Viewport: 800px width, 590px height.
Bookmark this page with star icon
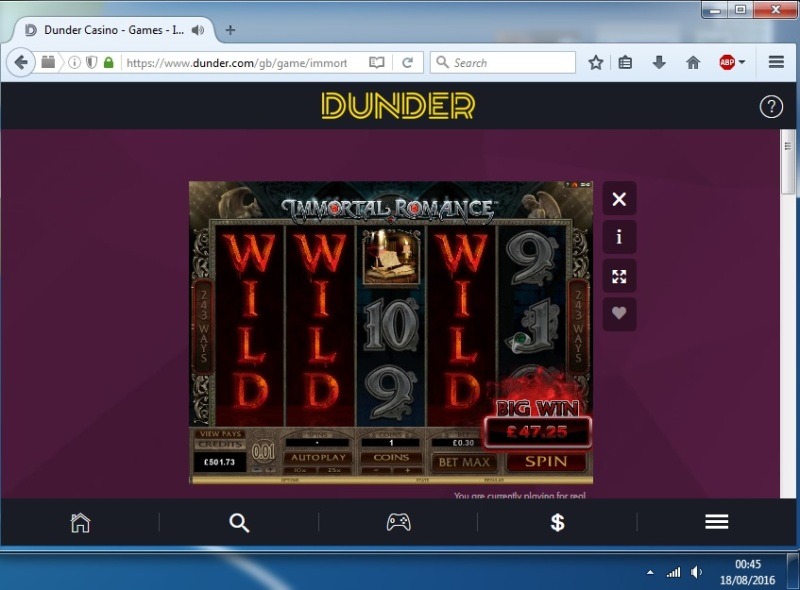pos(595,63)
